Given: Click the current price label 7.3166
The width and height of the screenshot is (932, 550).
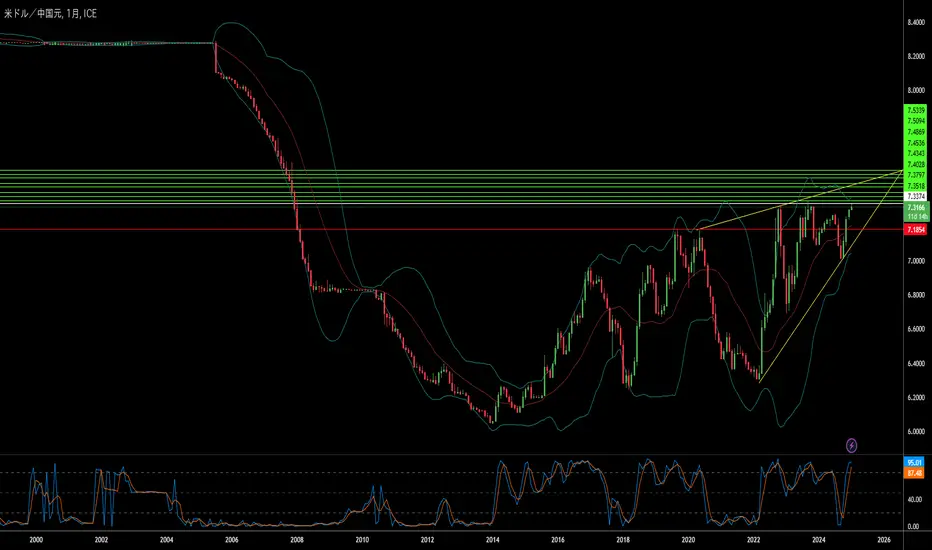Looking at the screenshot, I should [x=914, y=207].
